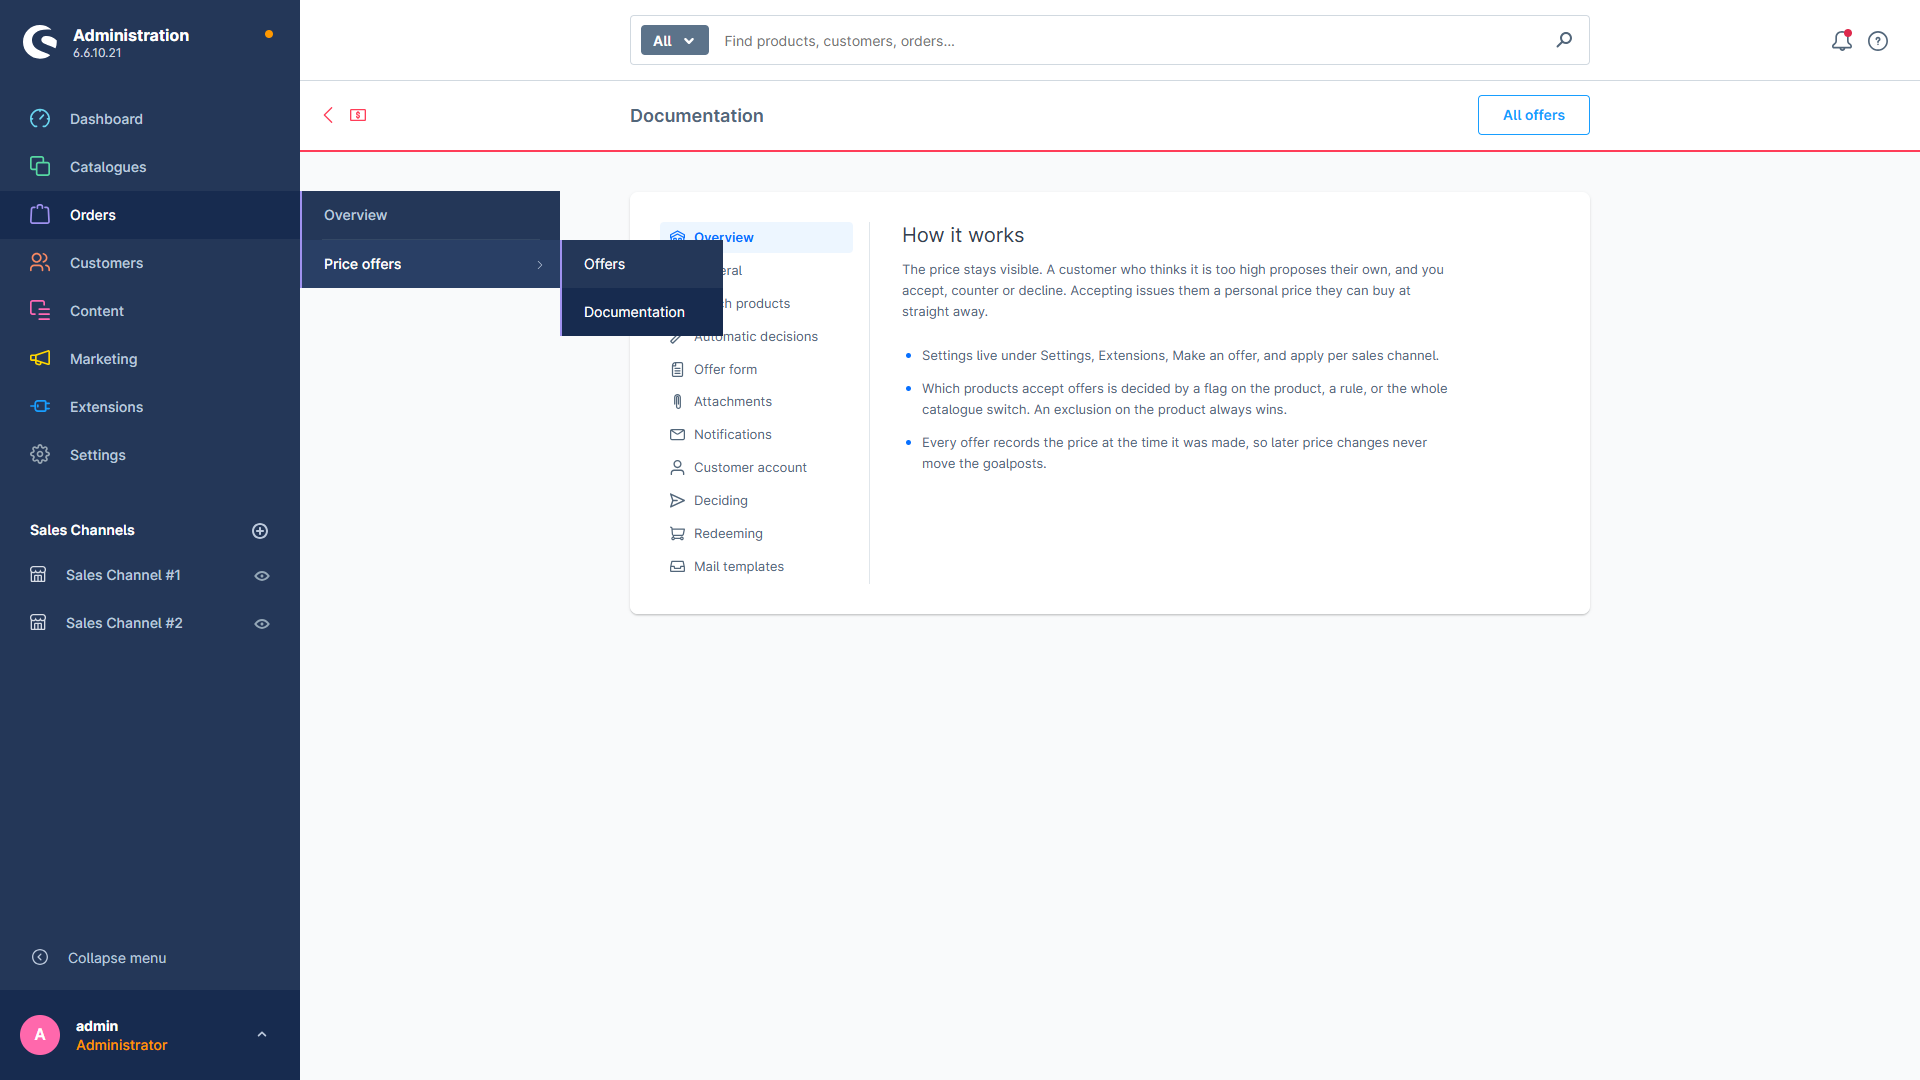
Task: Select Offers in the submenu
Action: [x=642, y=264]
